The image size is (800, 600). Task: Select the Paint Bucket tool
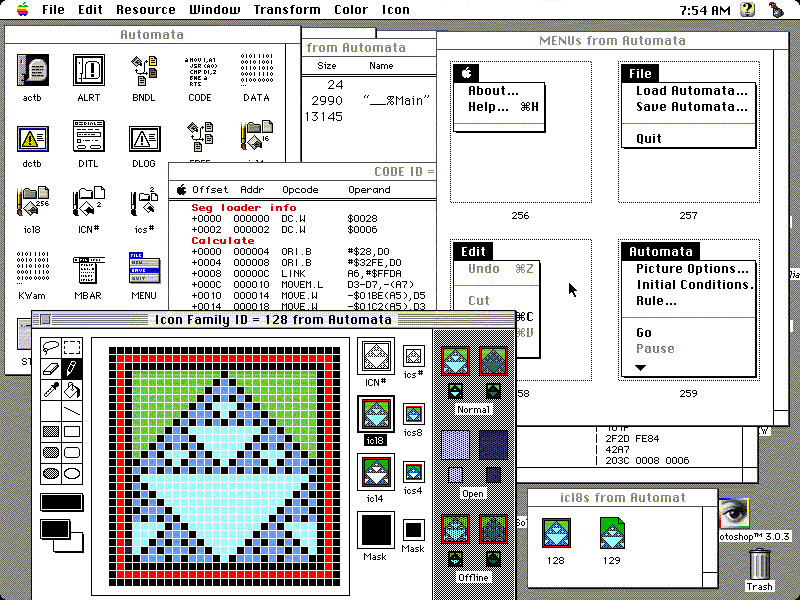(x=72, y=390)
